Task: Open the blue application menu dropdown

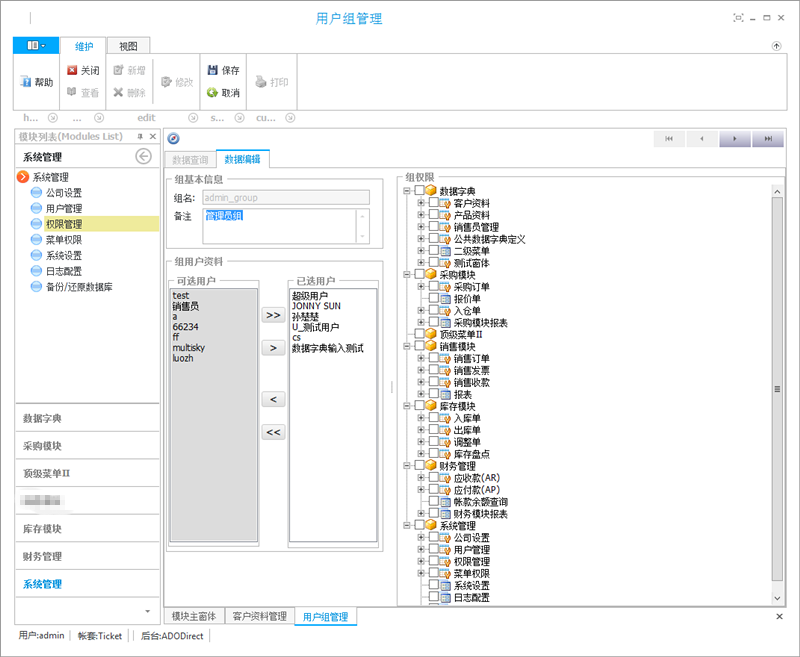Action: pos(36,45)
